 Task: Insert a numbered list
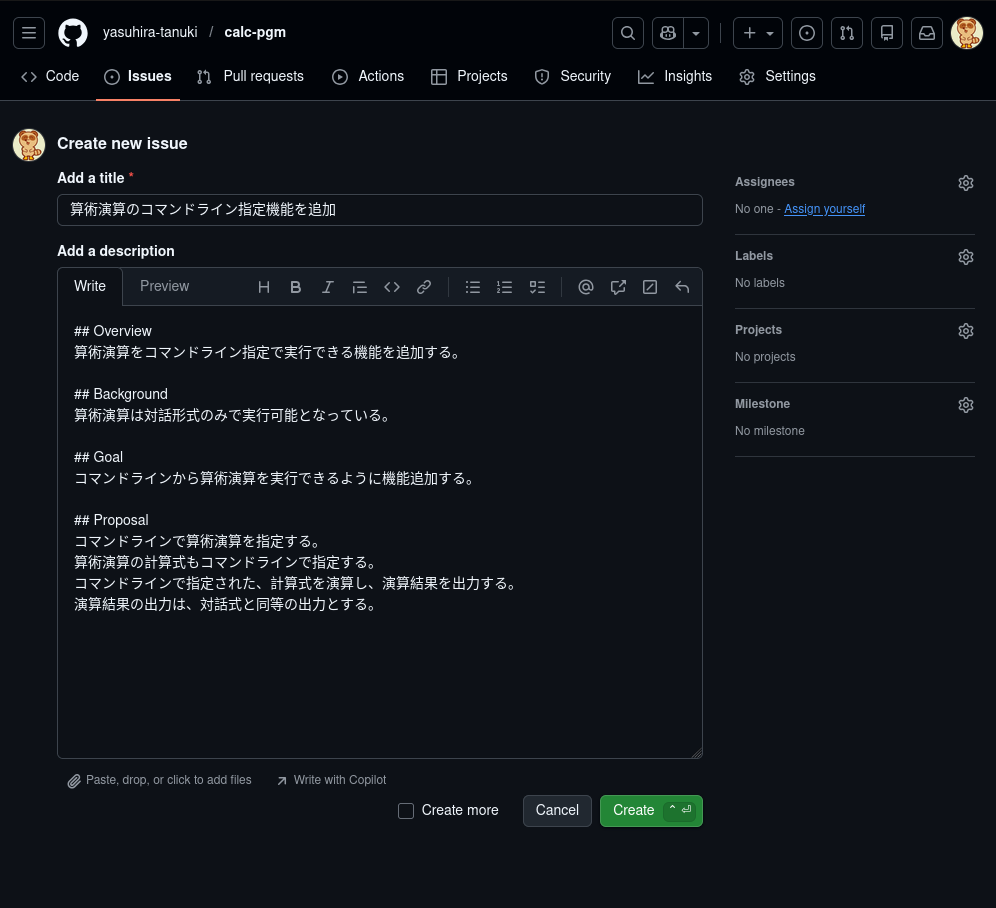click(505, 287)
